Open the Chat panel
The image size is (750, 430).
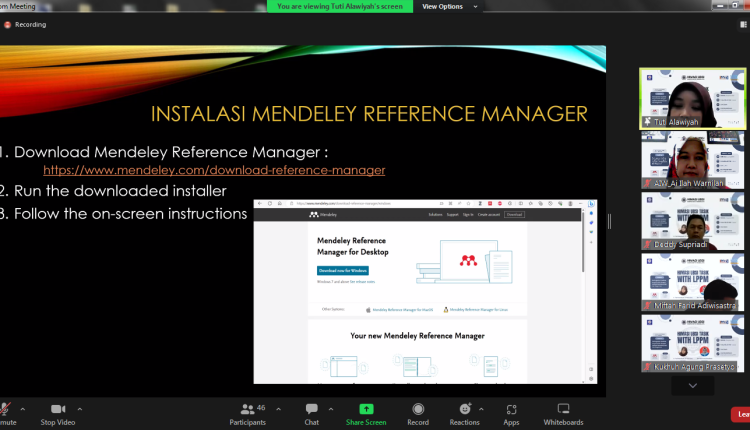311,414
